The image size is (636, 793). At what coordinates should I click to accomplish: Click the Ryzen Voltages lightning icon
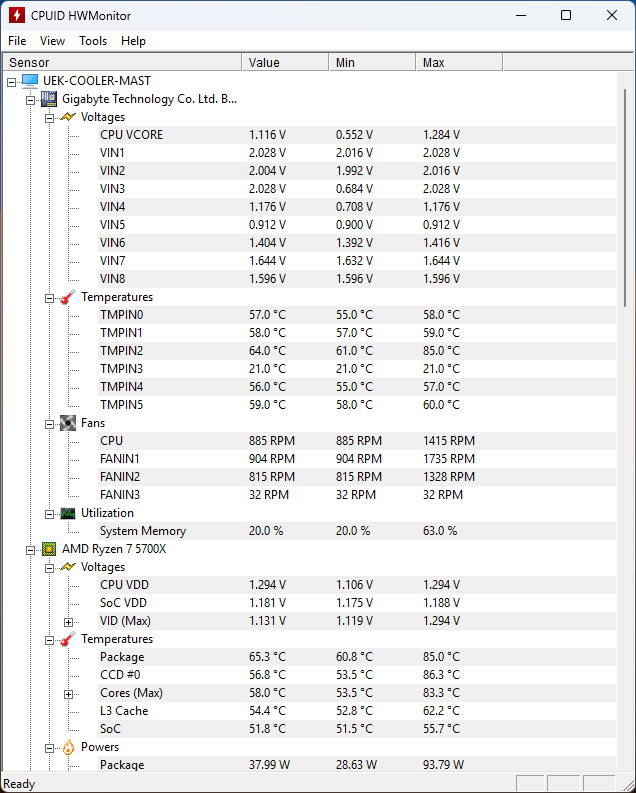coord(68,567)
